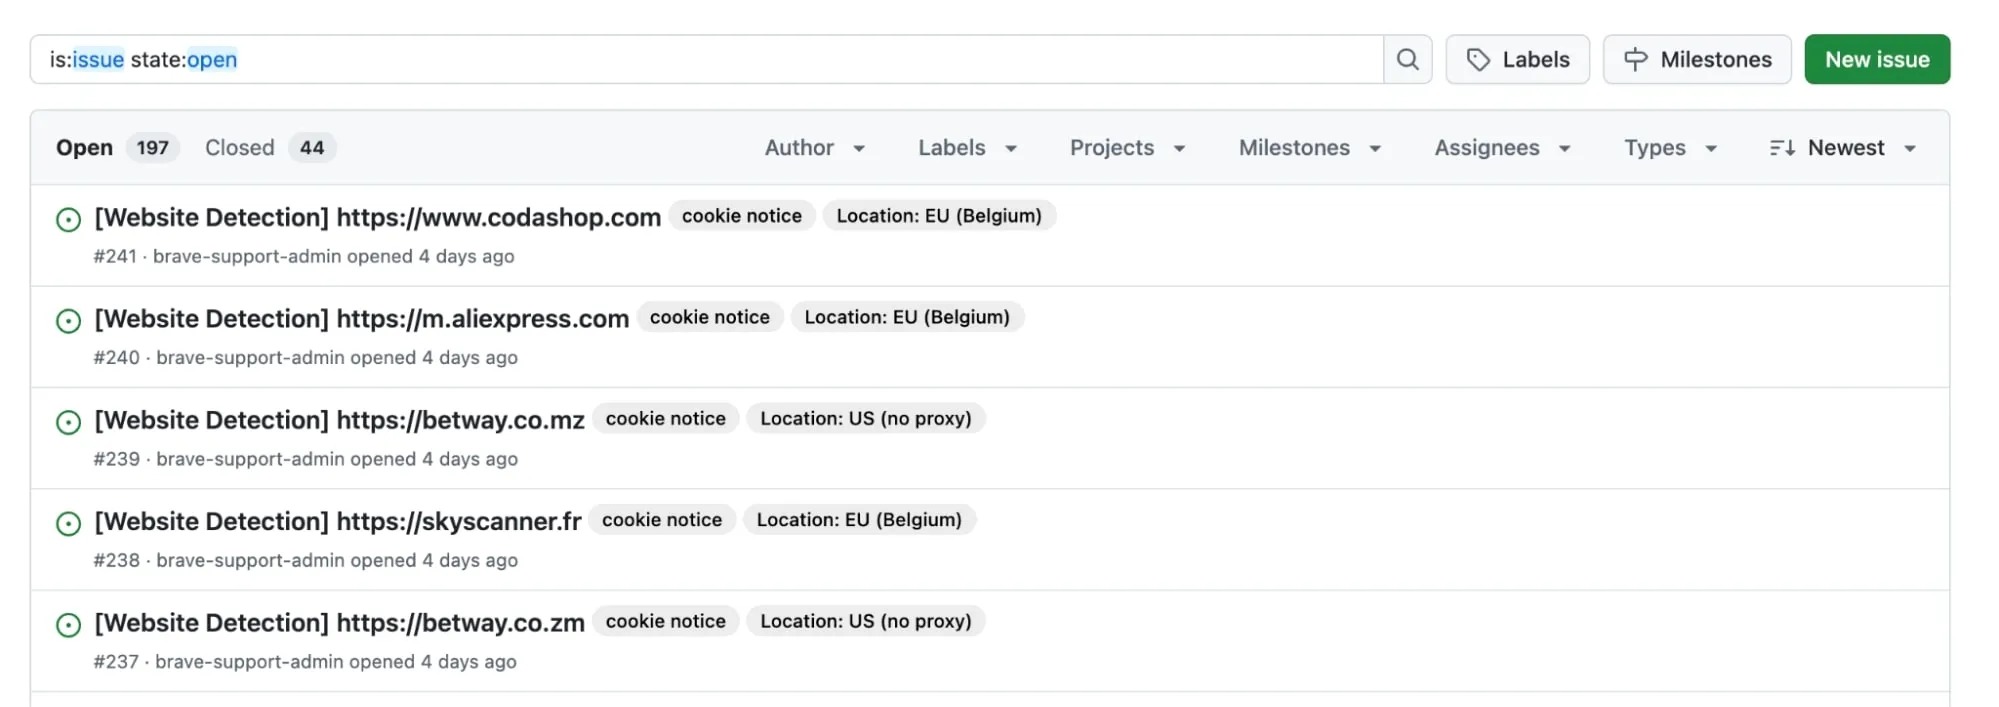Screen dimensions: 1999x707
Task: Click open-issue status icon for skyscanner.fr issue
Action: 68,523
